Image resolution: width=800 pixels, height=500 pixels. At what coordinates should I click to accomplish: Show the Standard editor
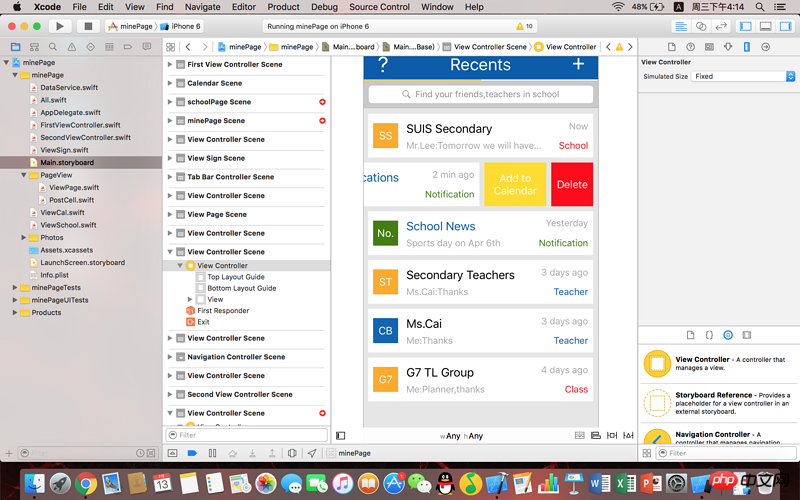(x=681, y=26)
